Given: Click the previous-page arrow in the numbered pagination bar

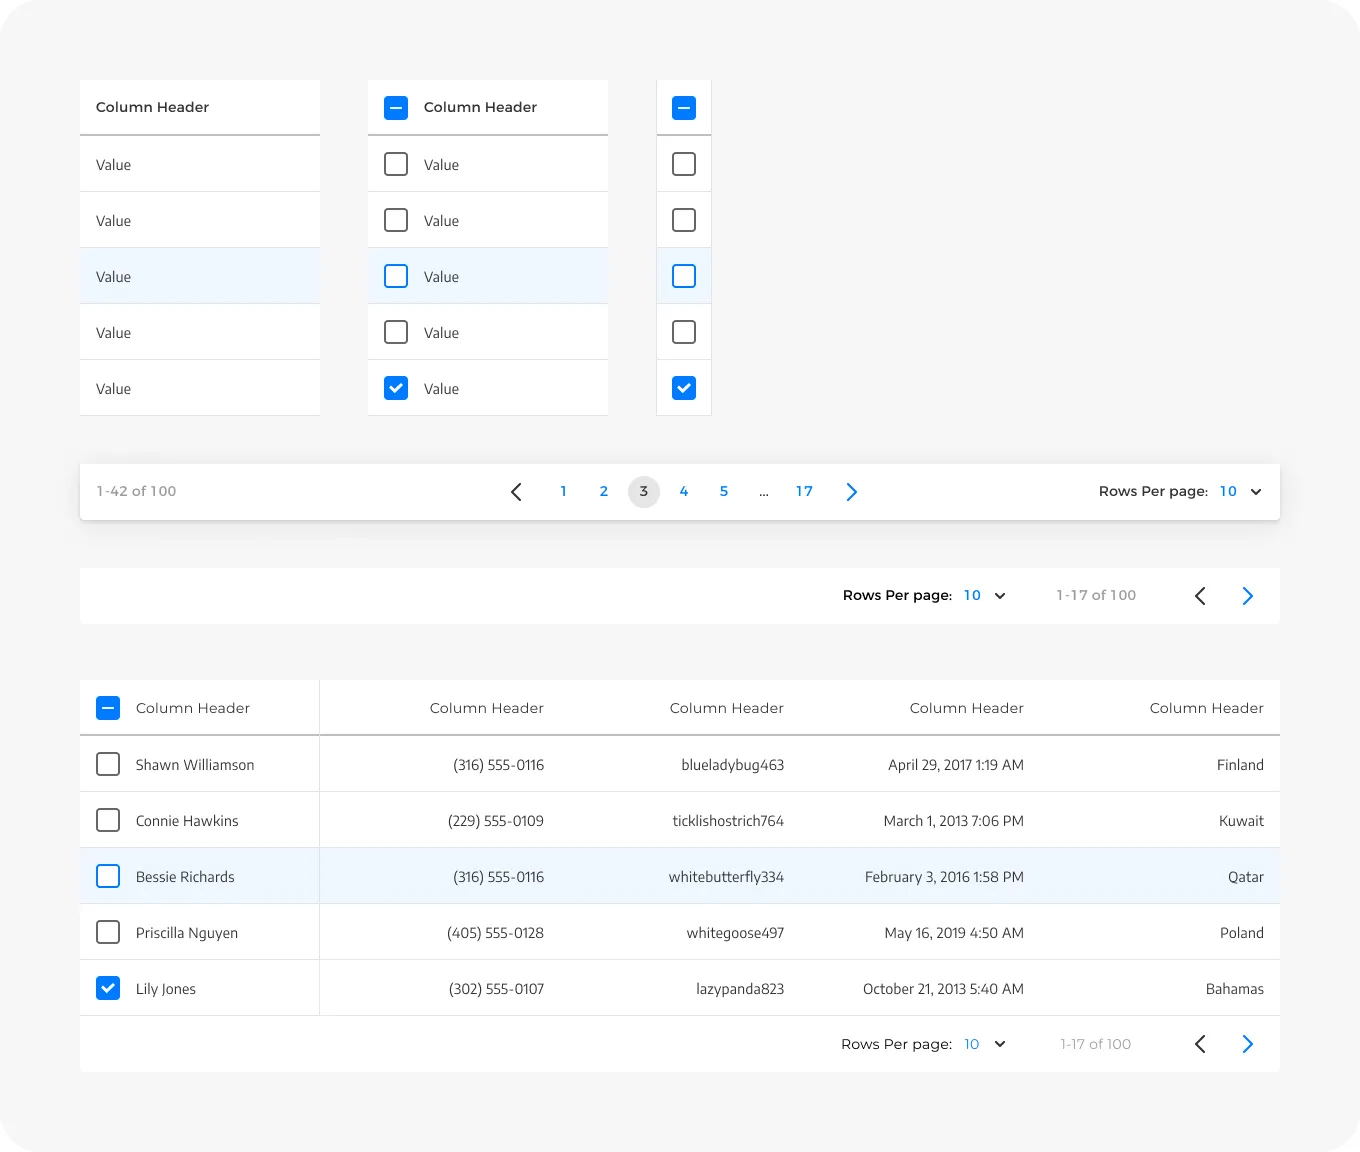Looking at the screenshot, I should point(516,492).
